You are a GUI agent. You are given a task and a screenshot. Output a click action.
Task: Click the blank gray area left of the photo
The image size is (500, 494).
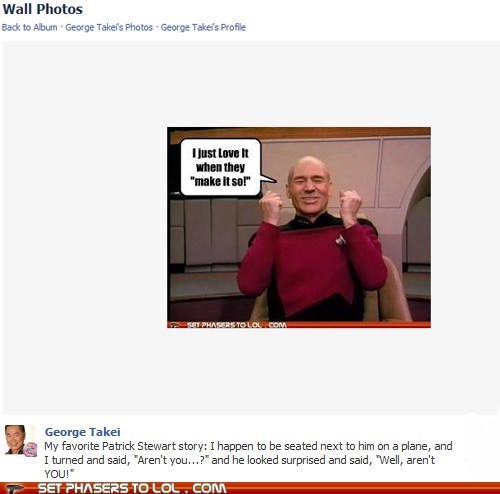click(85, 227)
